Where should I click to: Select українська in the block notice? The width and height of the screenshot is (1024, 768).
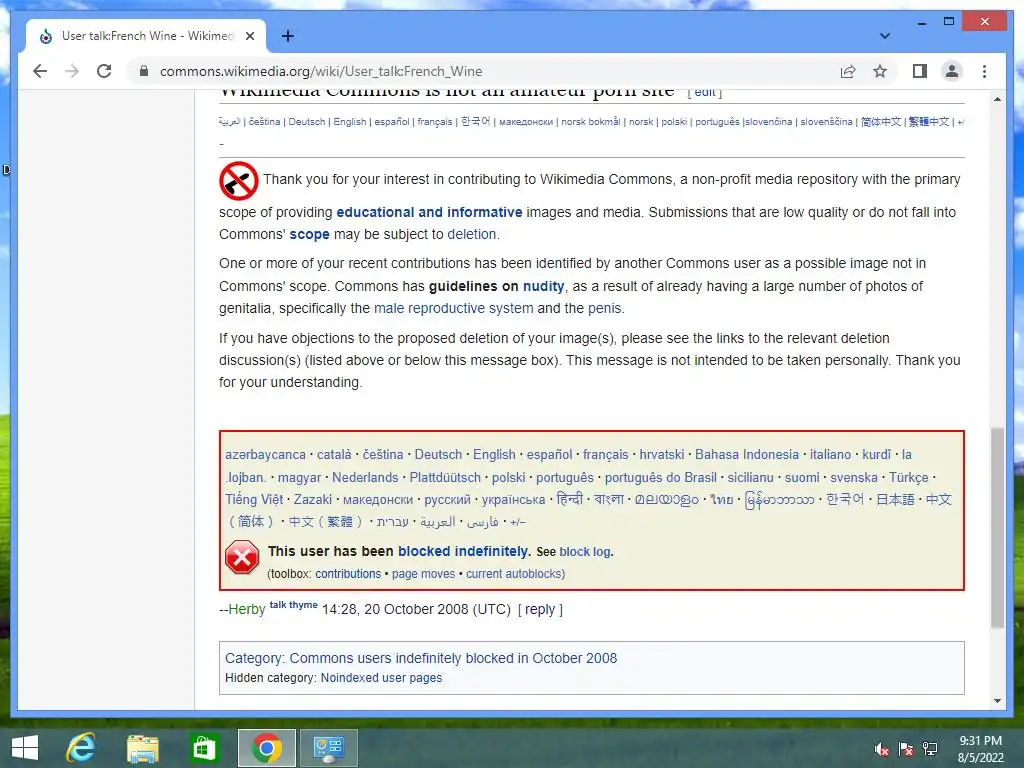(x=513, y=500)
